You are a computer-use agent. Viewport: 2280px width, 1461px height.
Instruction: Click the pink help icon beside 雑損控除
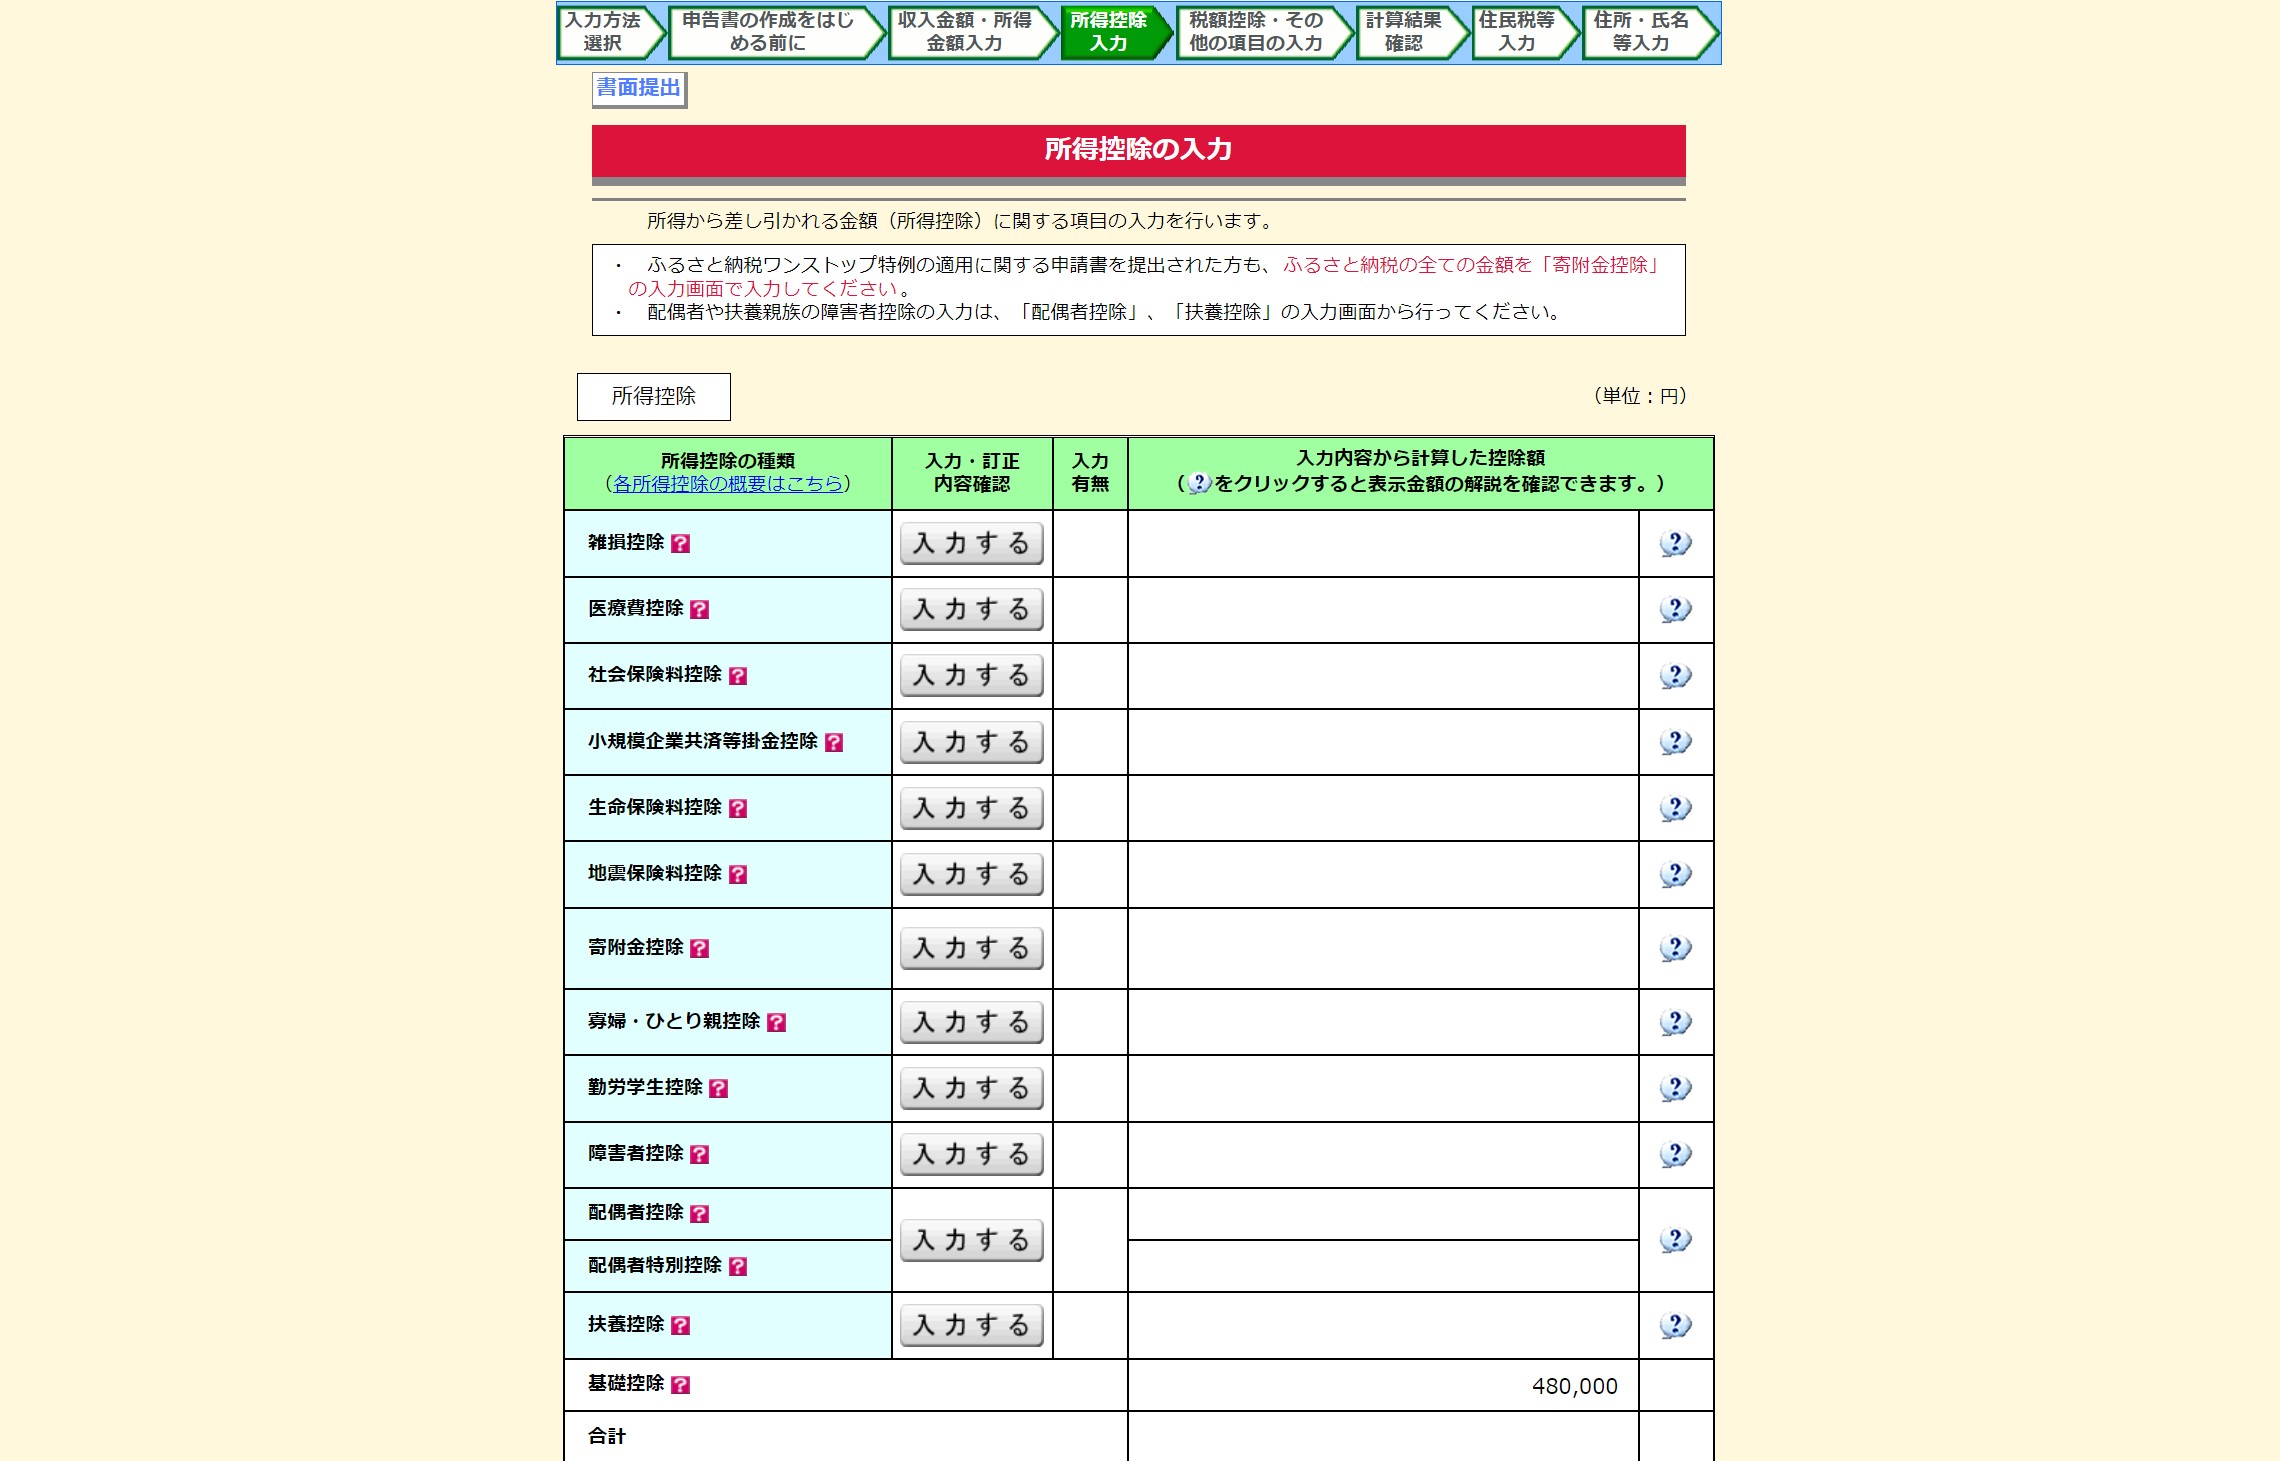point(680,543)
